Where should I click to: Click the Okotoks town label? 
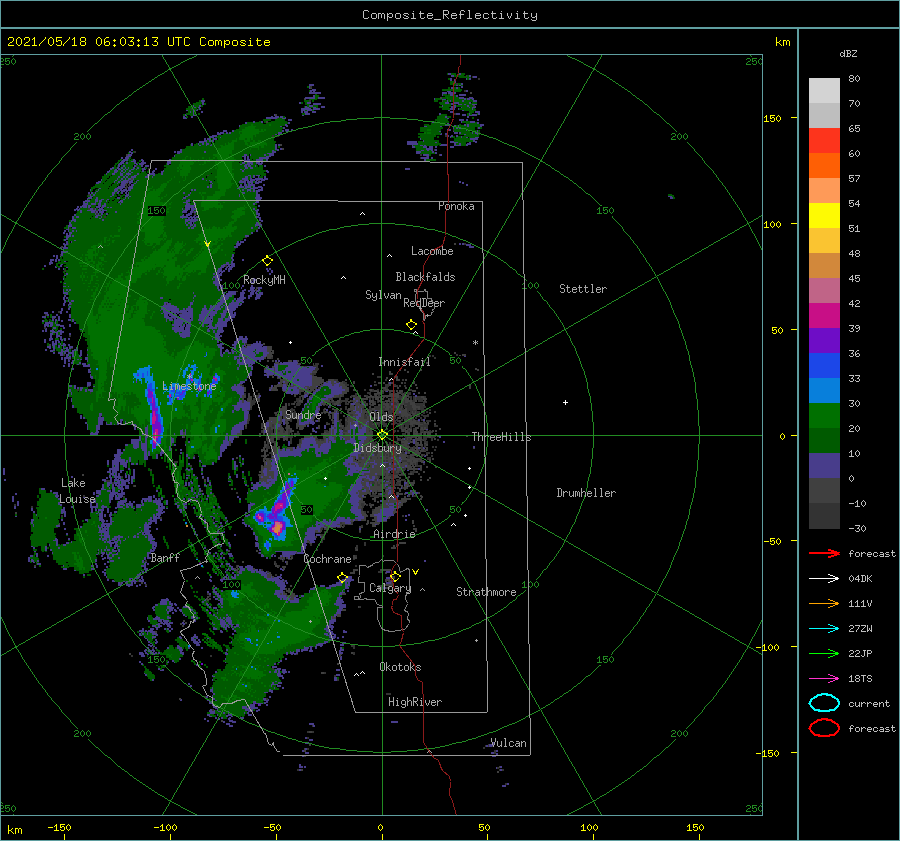pyautogui.click(x=400, y=667)
